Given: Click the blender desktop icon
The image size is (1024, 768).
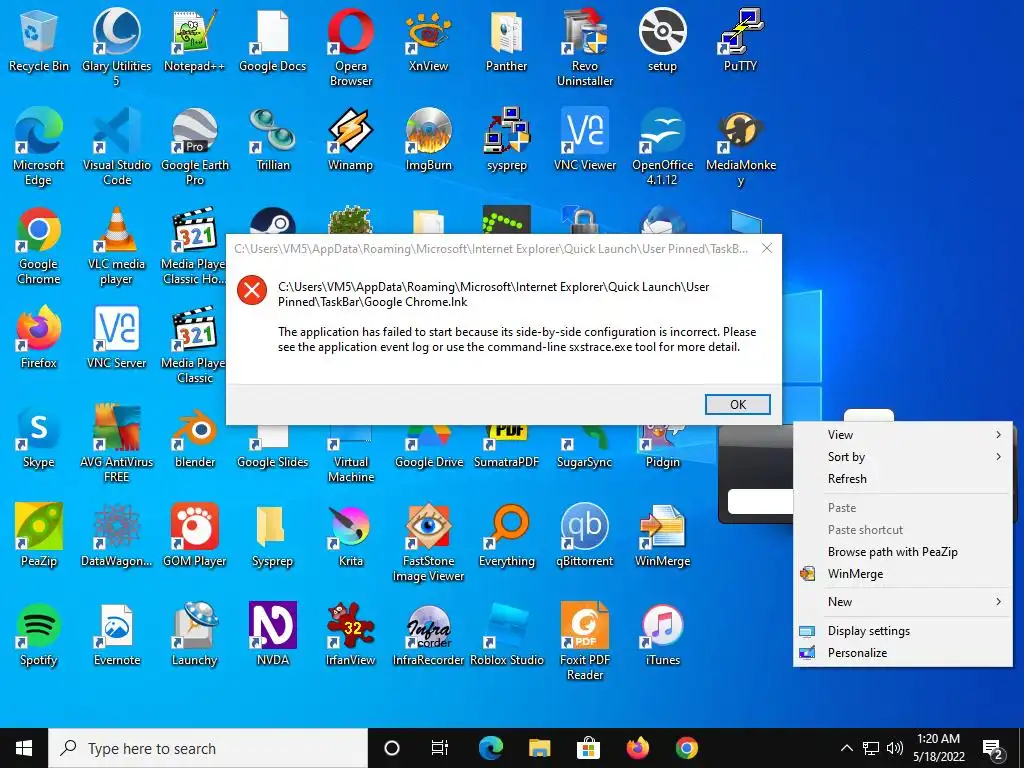Looking at the screenshot, I should point(195,437).
